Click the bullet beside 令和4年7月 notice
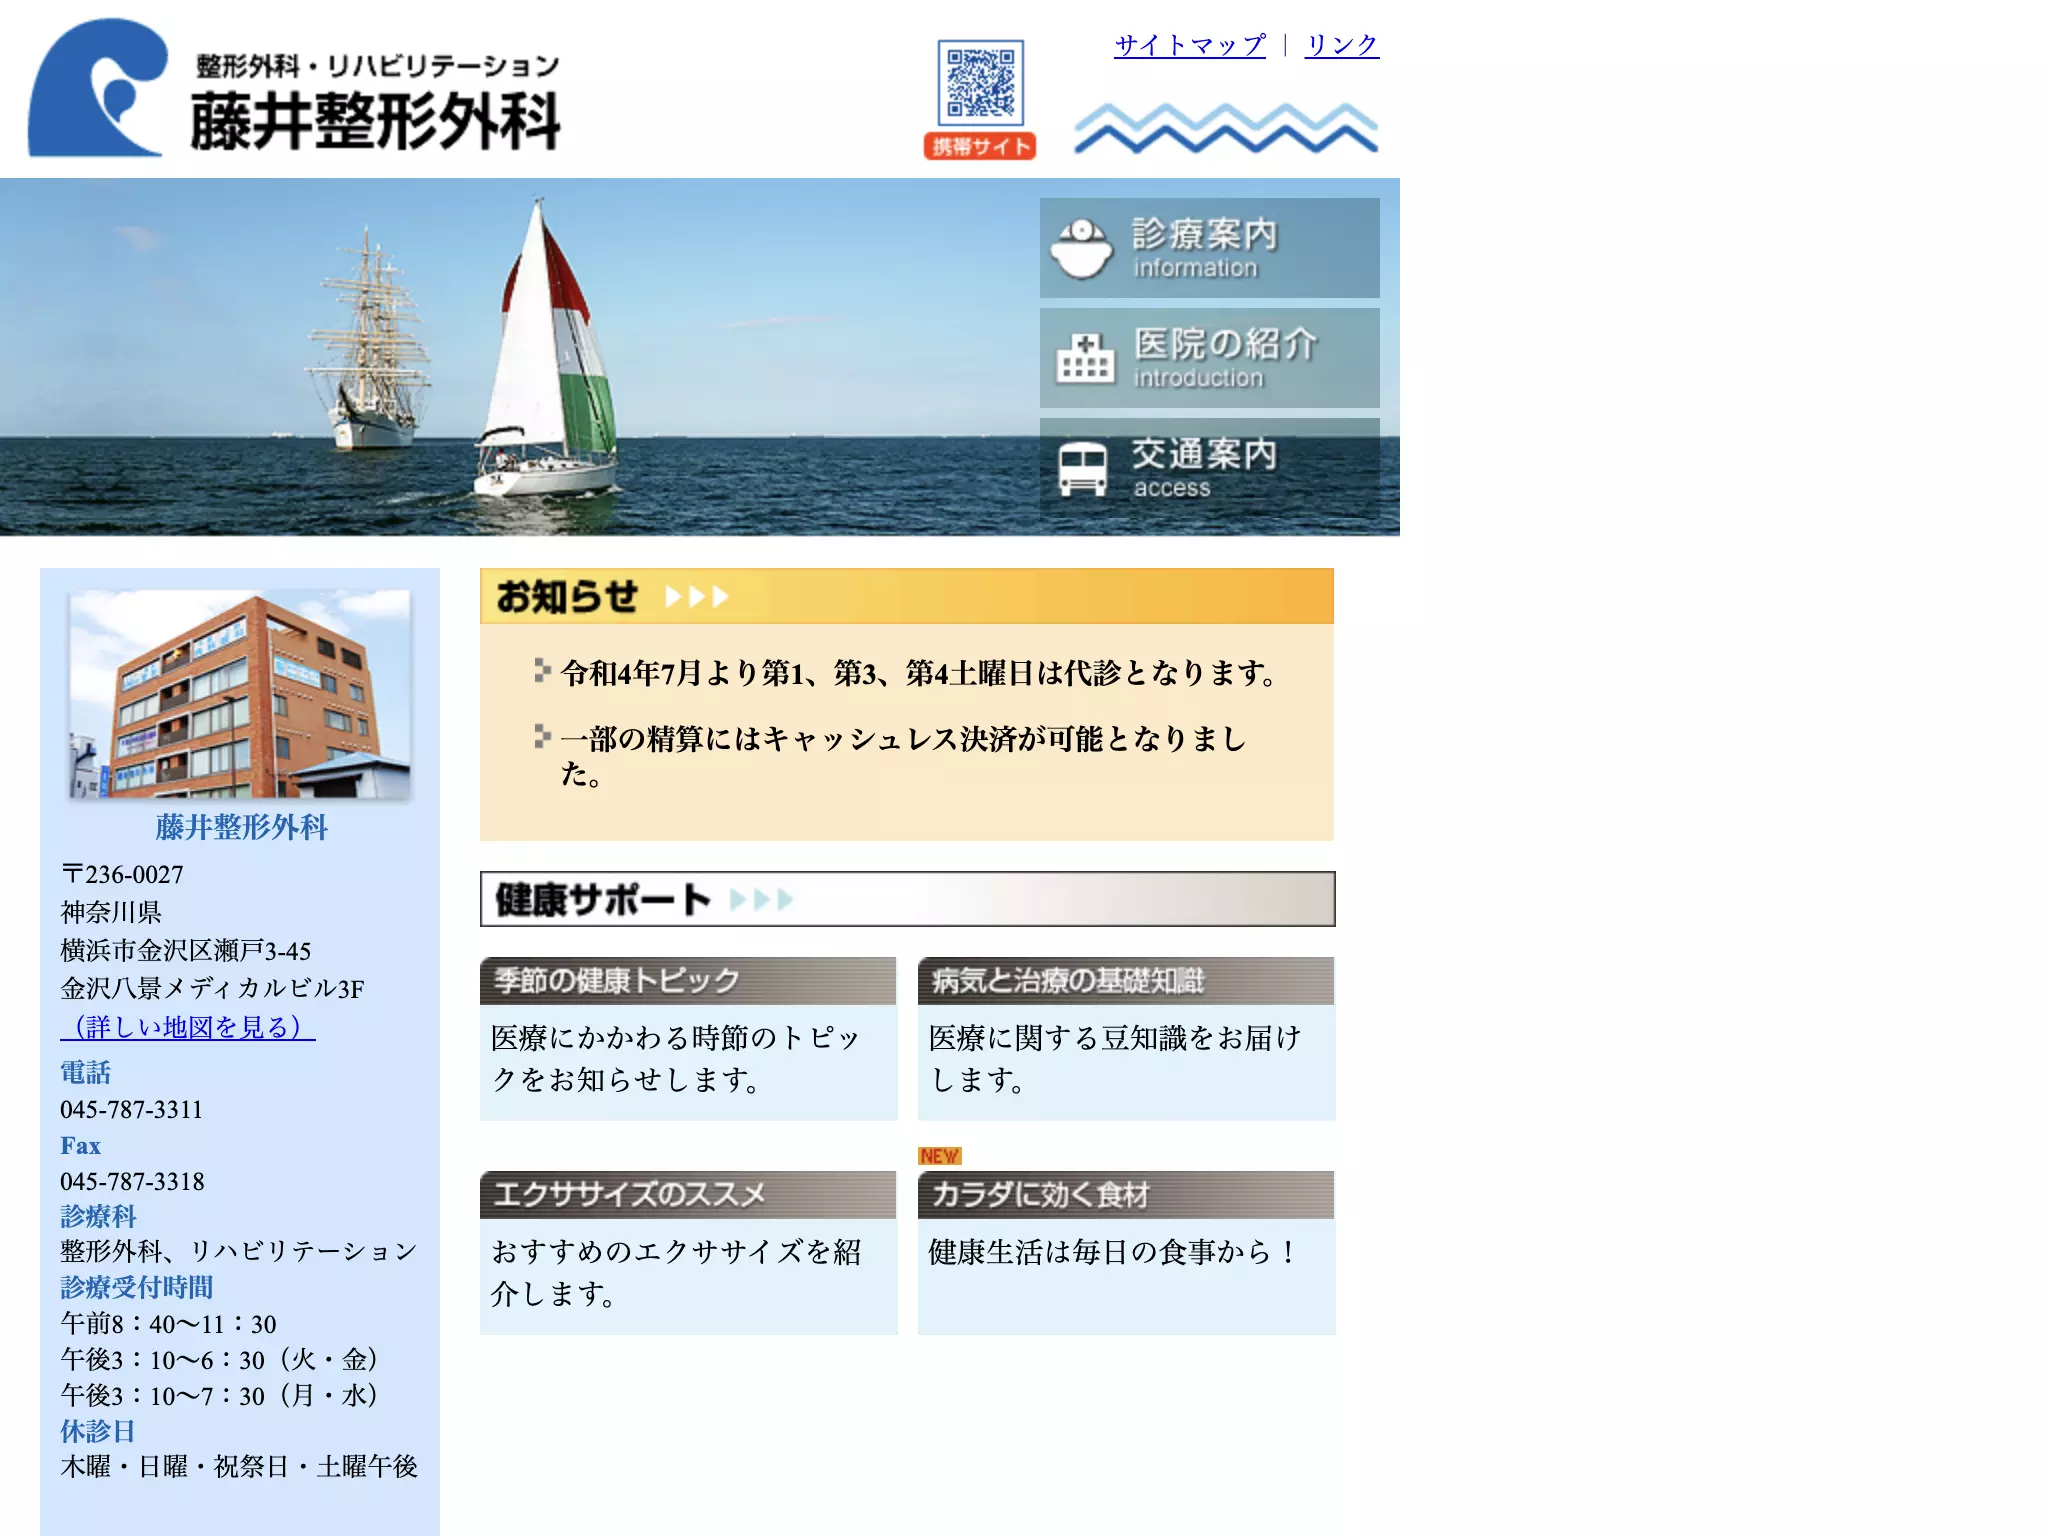This screenshot has width=2048, height=1536. 542,670
